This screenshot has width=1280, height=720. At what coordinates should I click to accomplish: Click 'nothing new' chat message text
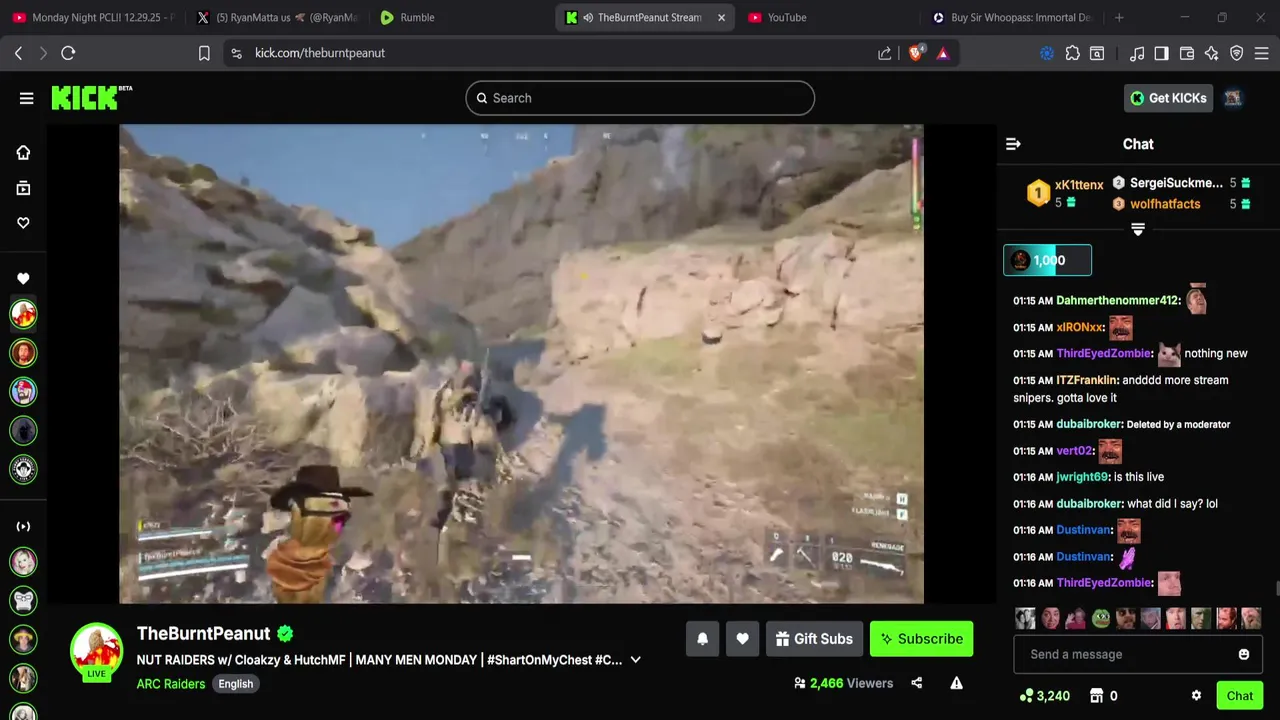(x=1216, y=353)
